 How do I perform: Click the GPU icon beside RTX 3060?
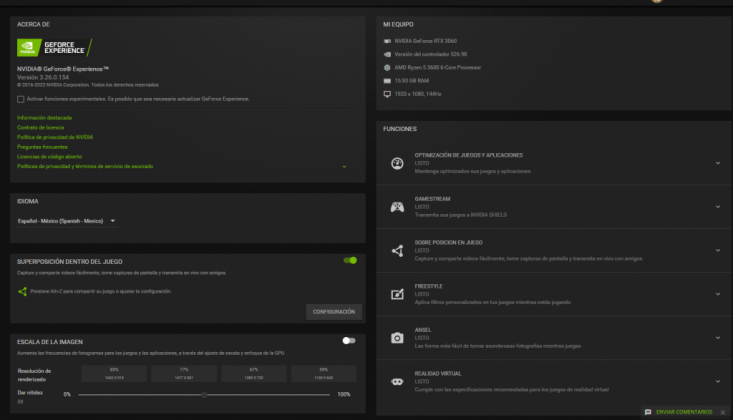(x=387, y=41)
